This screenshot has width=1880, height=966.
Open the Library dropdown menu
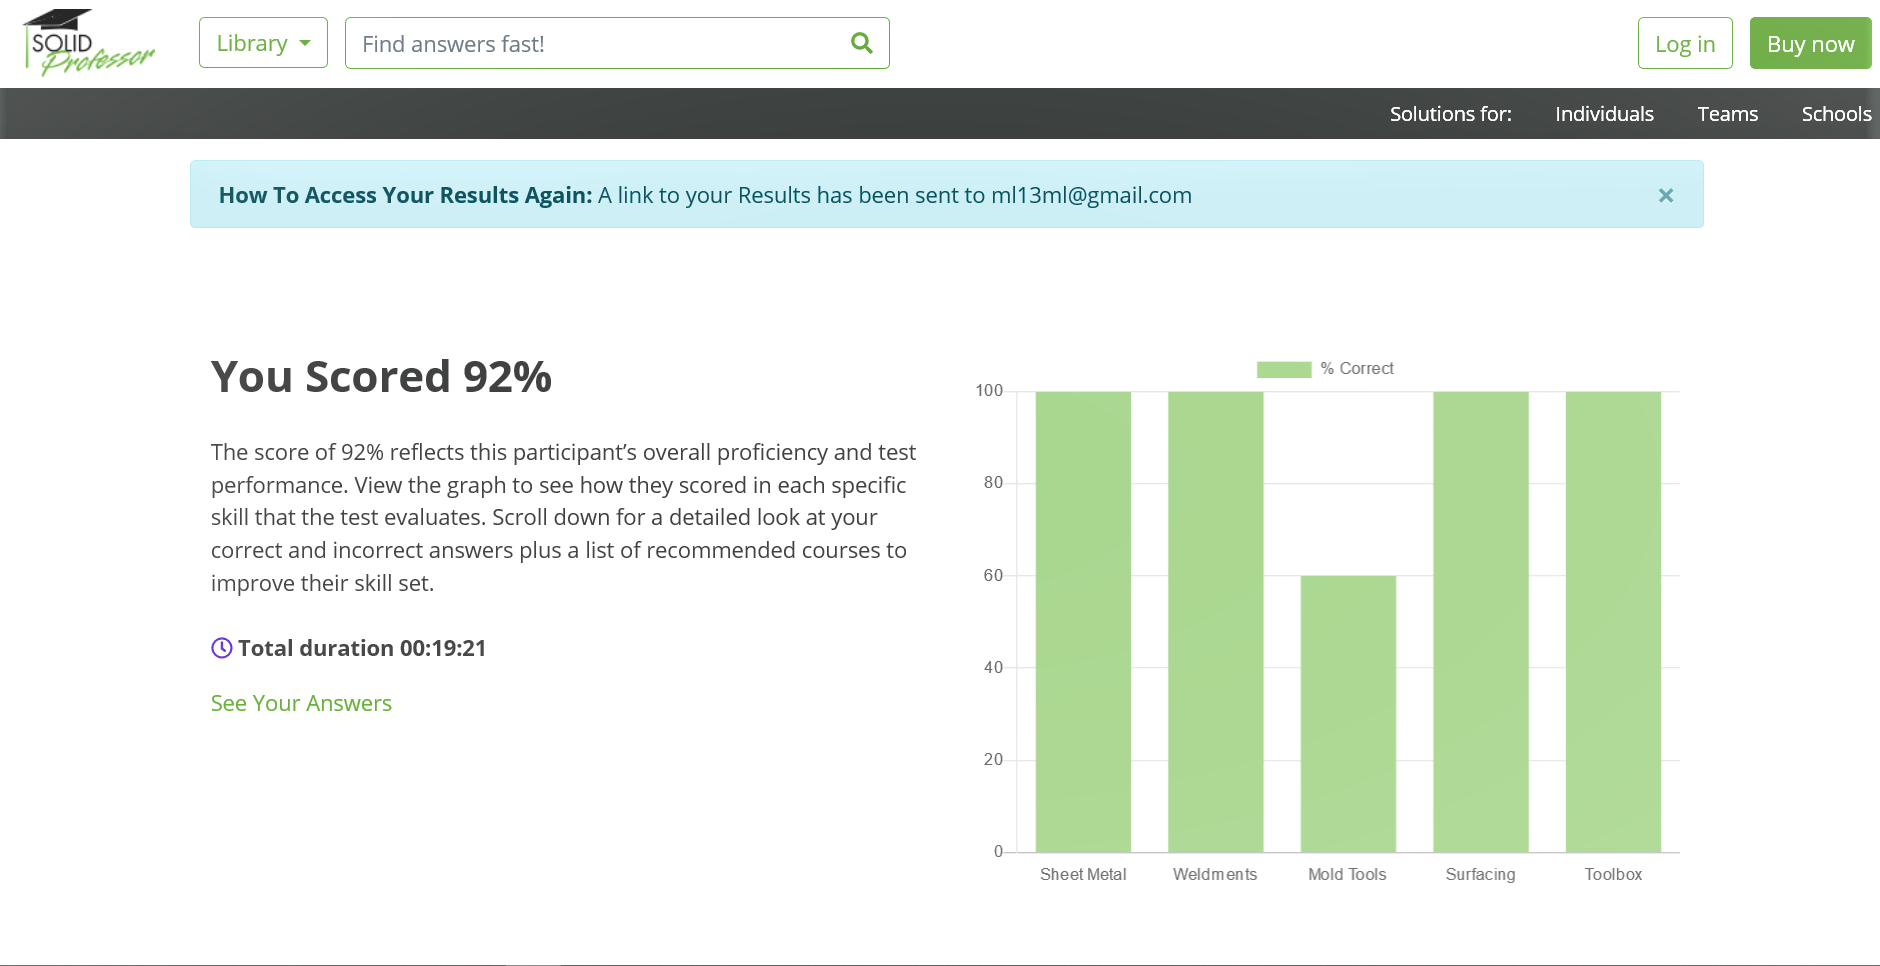coord(263,43)
